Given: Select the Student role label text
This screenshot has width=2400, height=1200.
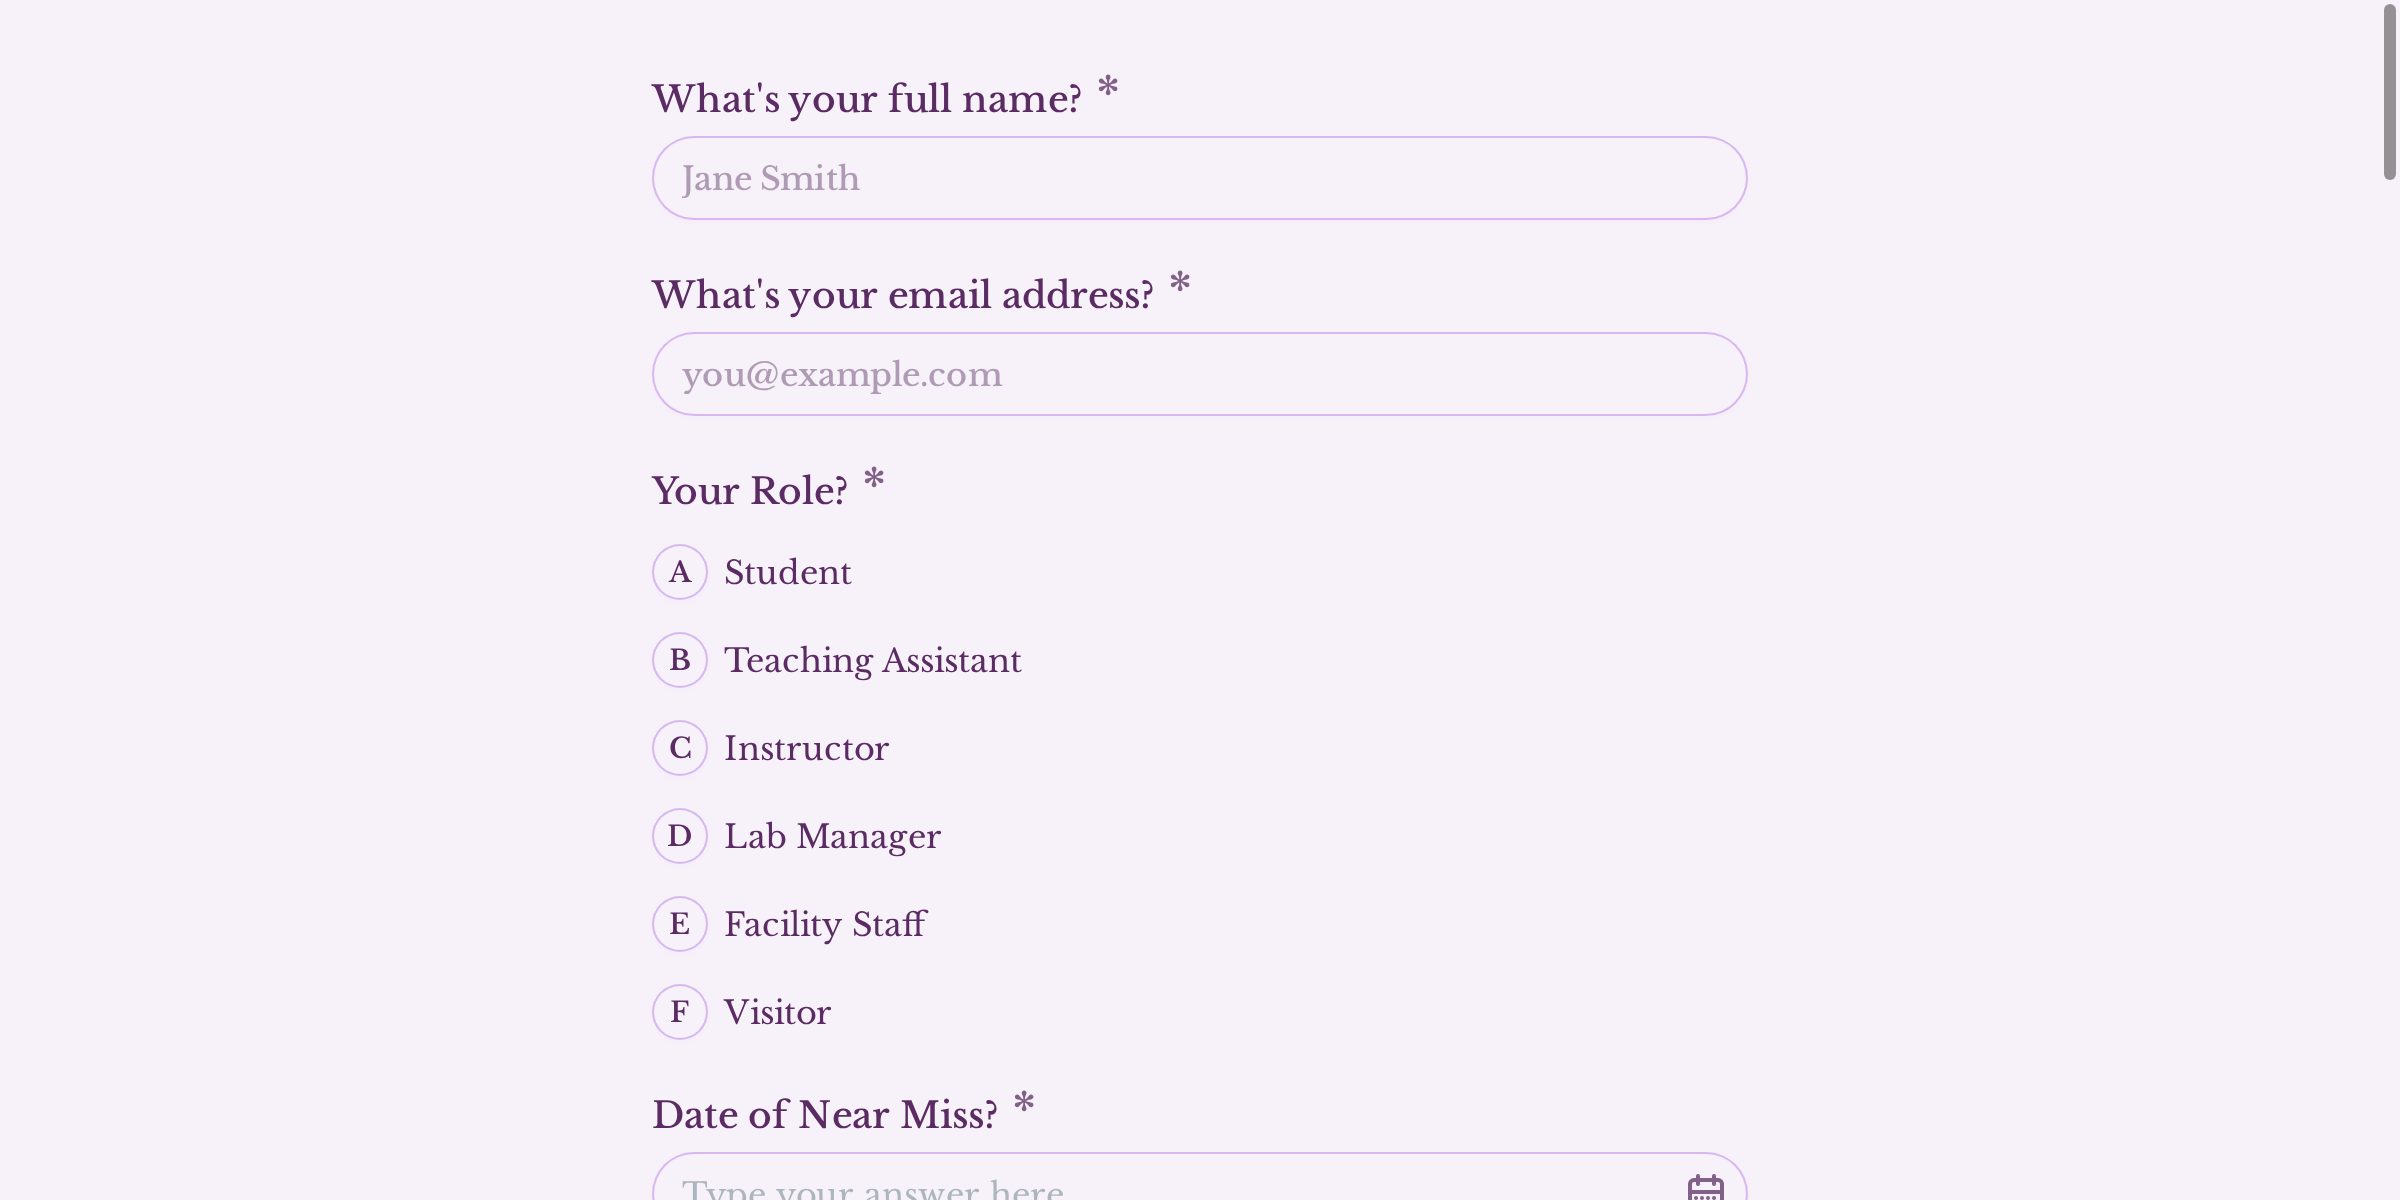Looking at the screenshot, I should (787, 572).
